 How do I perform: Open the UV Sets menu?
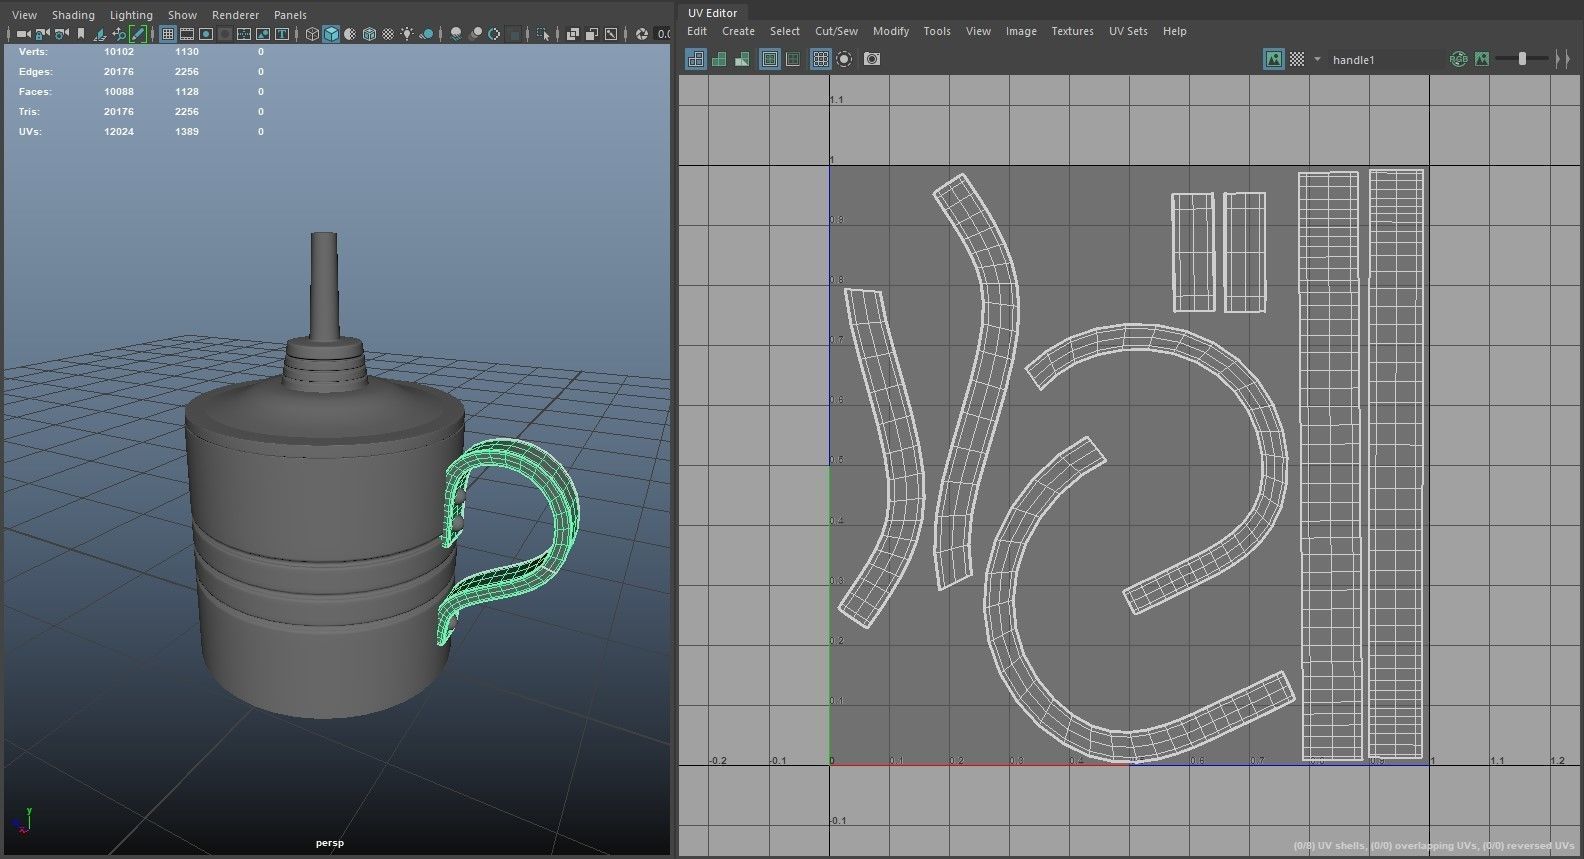pos(1127,31)
